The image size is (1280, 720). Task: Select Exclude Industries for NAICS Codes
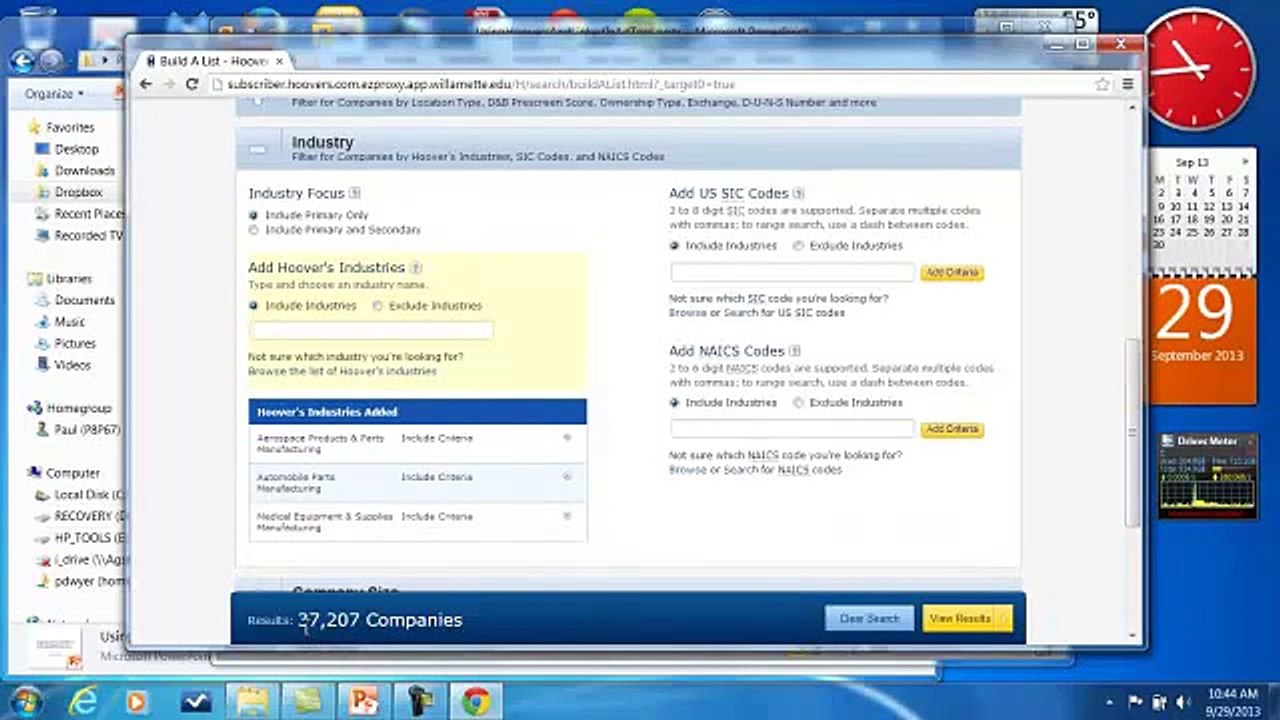798,402
